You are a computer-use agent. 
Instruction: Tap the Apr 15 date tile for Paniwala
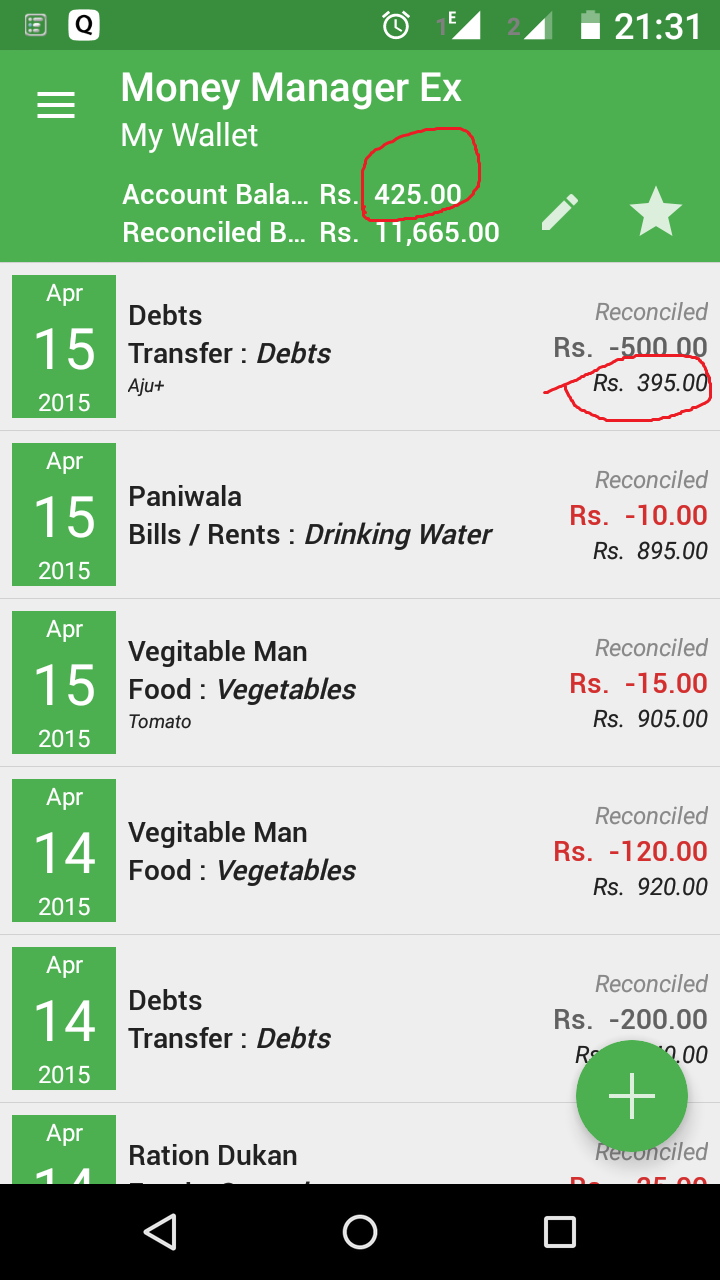coord(64,515)
